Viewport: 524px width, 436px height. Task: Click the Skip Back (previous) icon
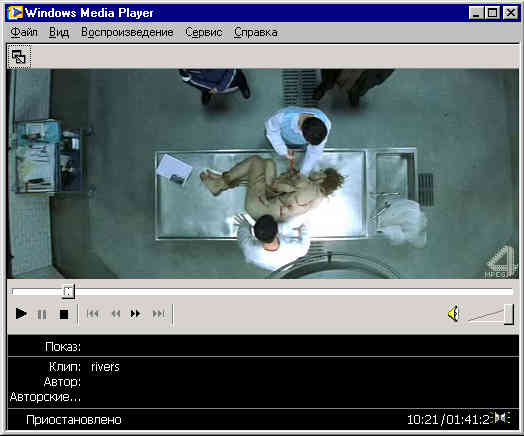(92, 314)
